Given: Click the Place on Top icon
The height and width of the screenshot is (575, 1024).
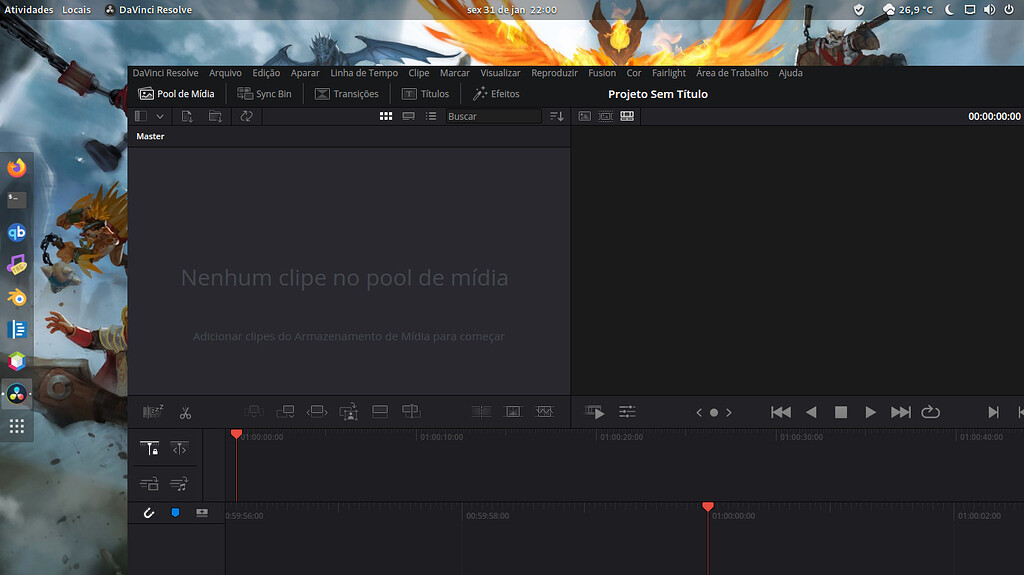Looking at the screenshot, I should point(379,412).
